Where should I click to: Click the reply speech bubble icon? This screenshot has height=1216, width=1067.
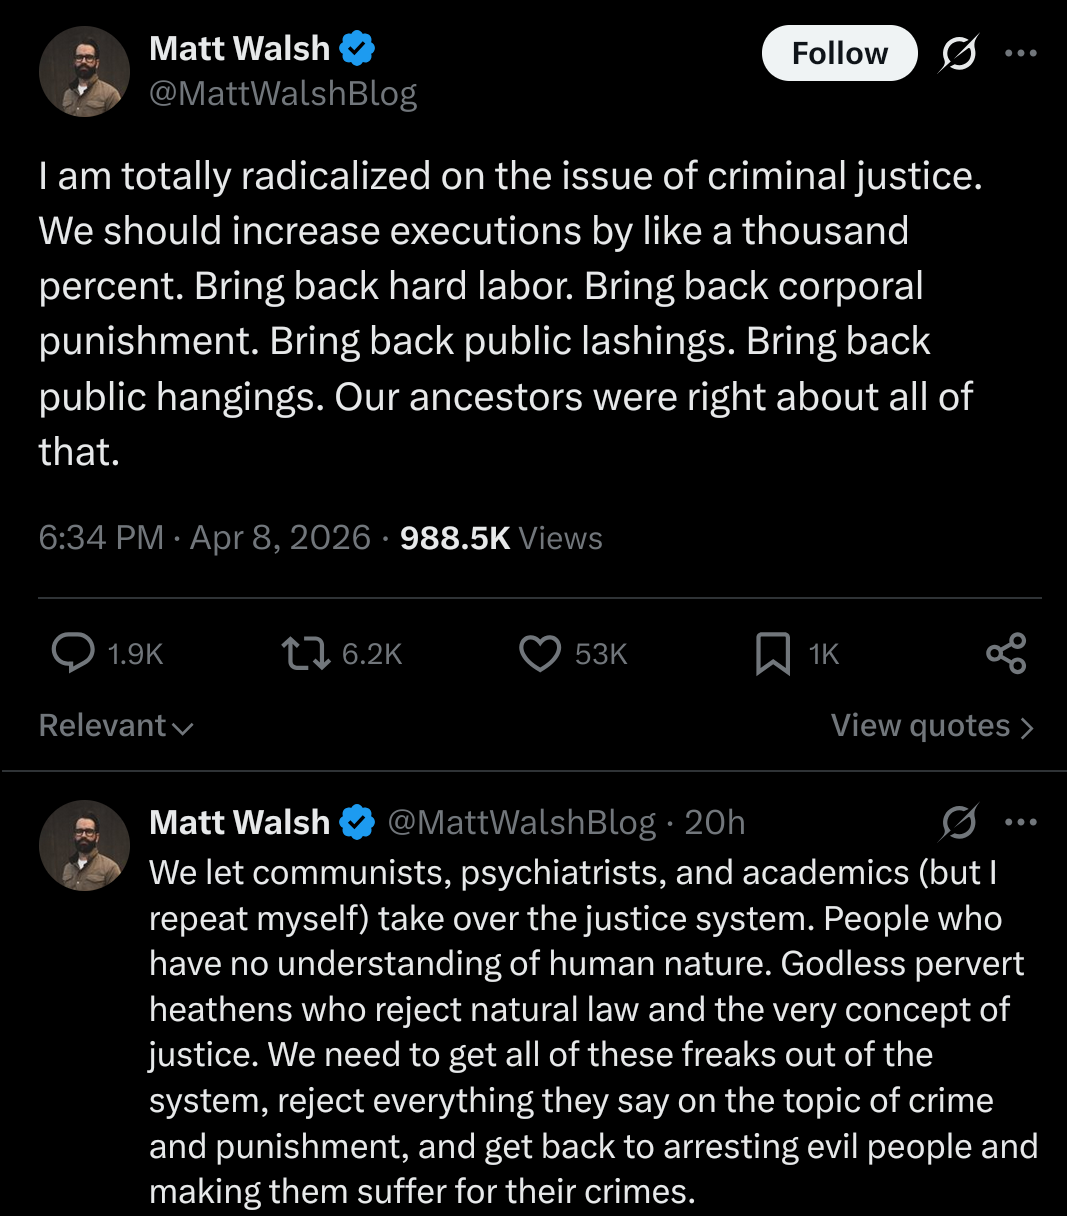73,653
